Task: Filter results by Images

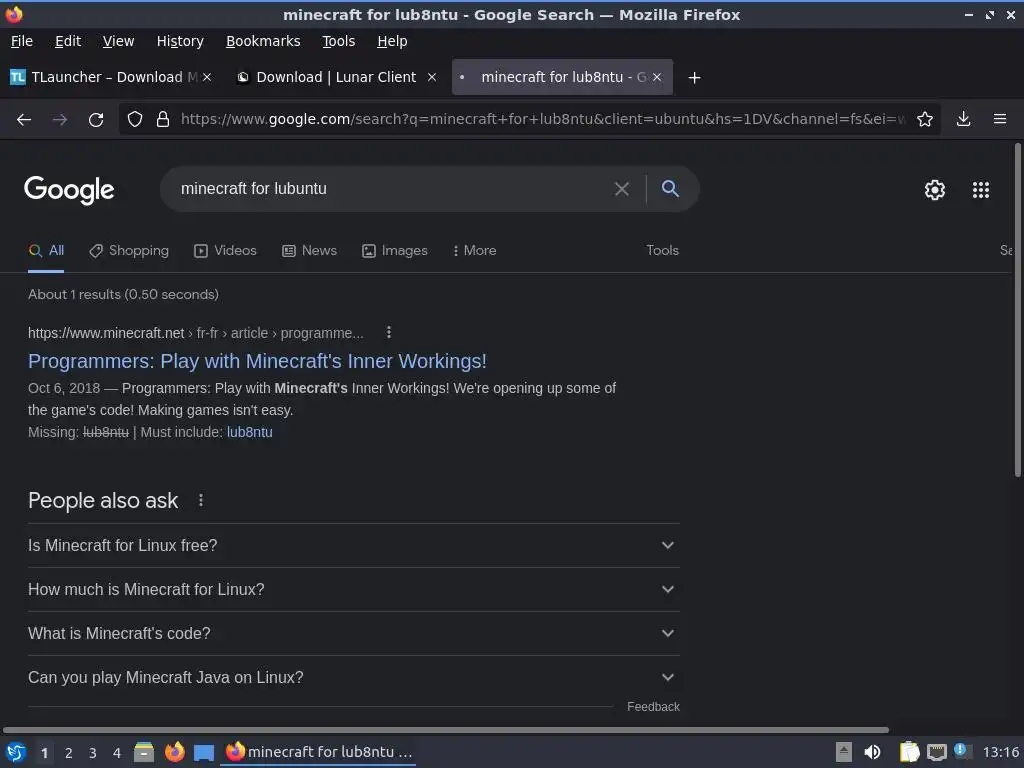Action: click(395, 251)
